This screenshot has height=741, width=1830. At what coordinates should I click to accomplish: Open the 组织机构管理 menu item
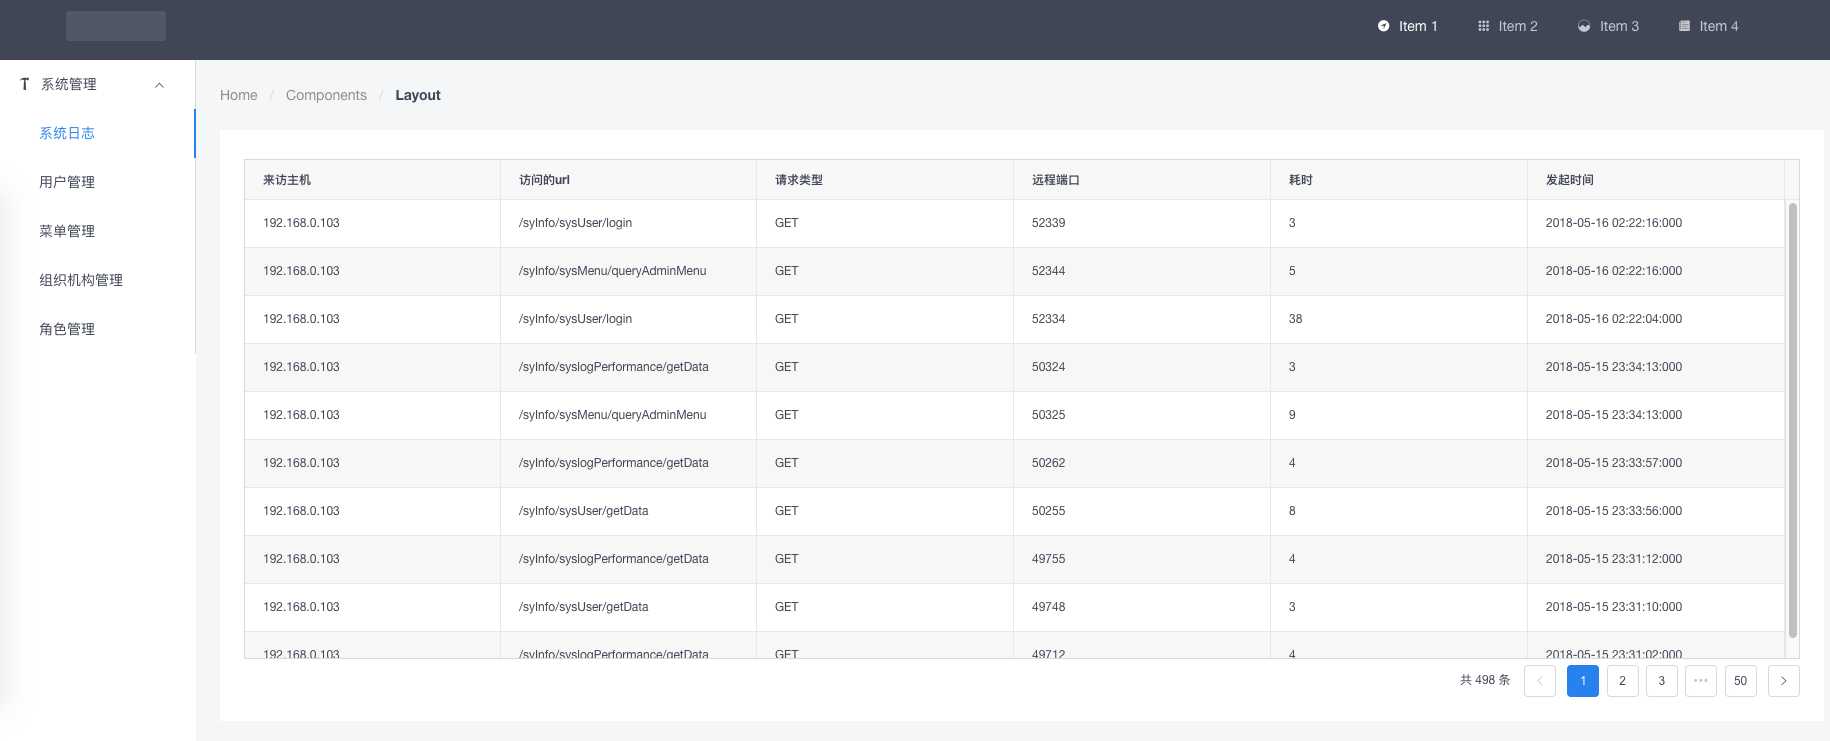[97, 280]
